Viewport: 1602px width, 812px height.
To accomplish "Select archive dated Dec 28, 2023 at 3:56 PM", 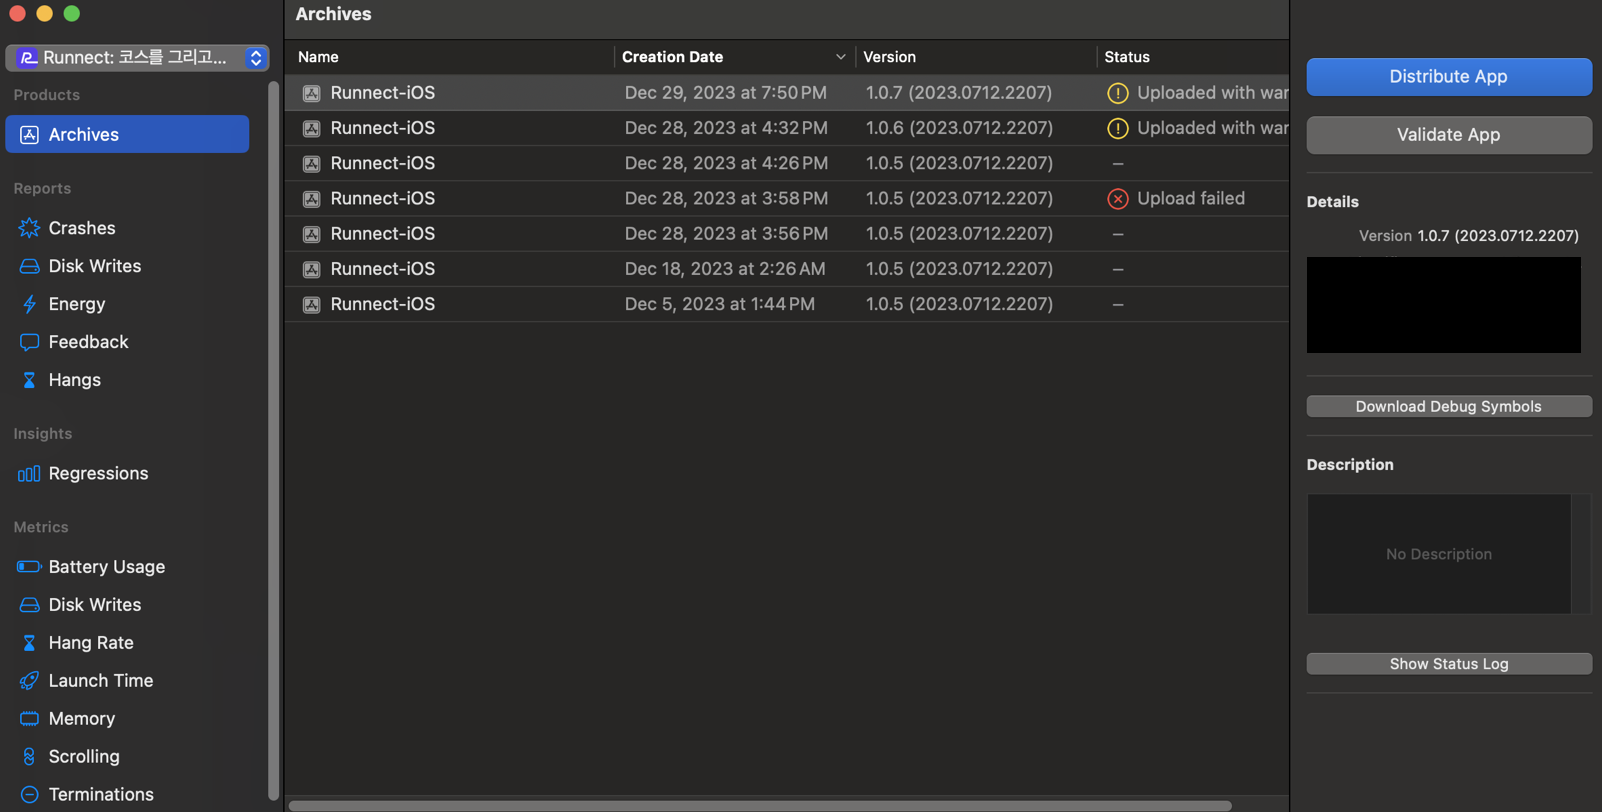I will 787,233.
